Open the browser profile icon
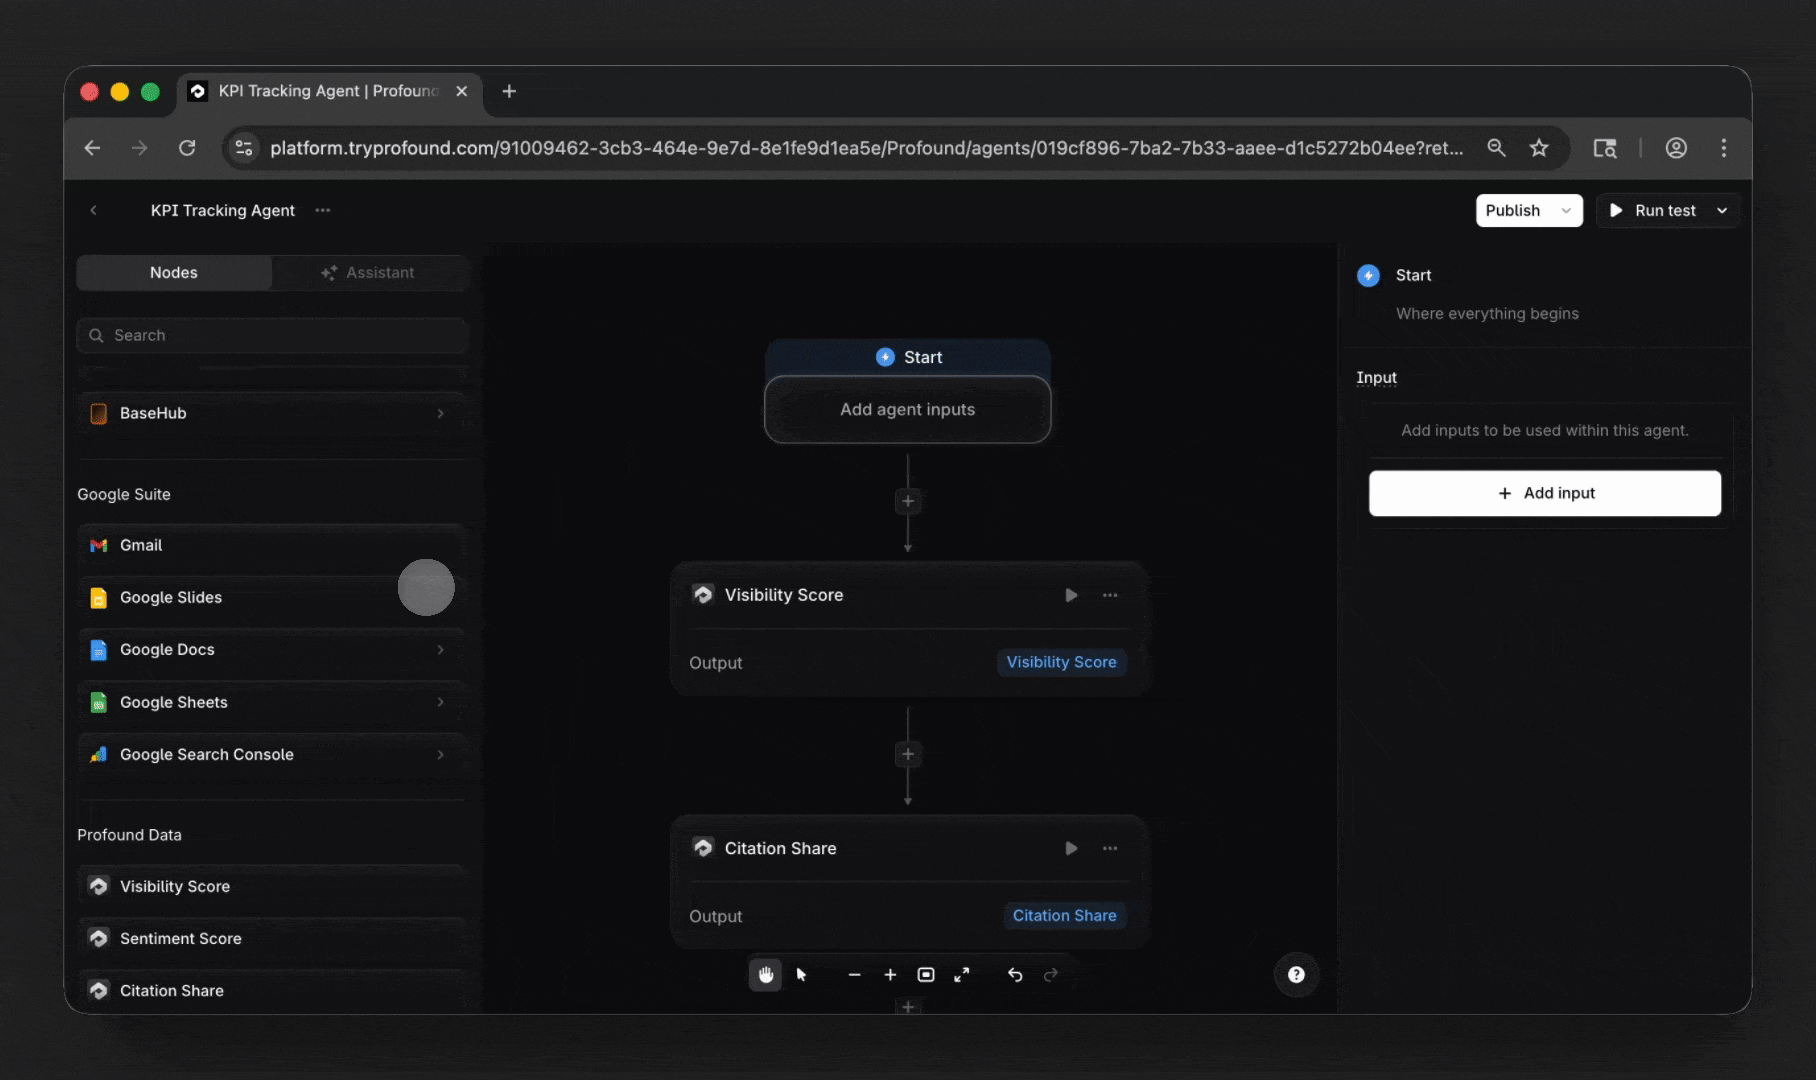The width and height of the screenshot is (1816, 1080). pyautogui.click(x=1676, y=148)
